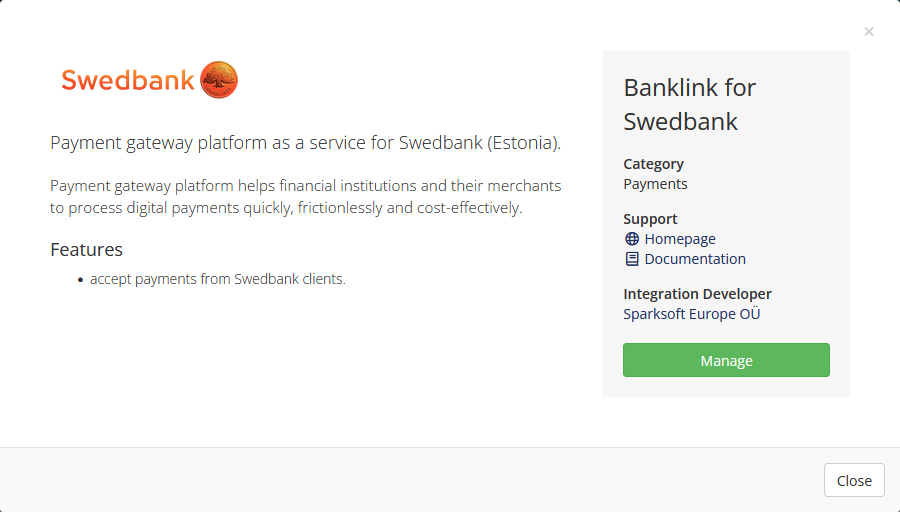Screen dimensions: 900x512
Task: Click the Integration Developer heading
Action: click(697, 294)
